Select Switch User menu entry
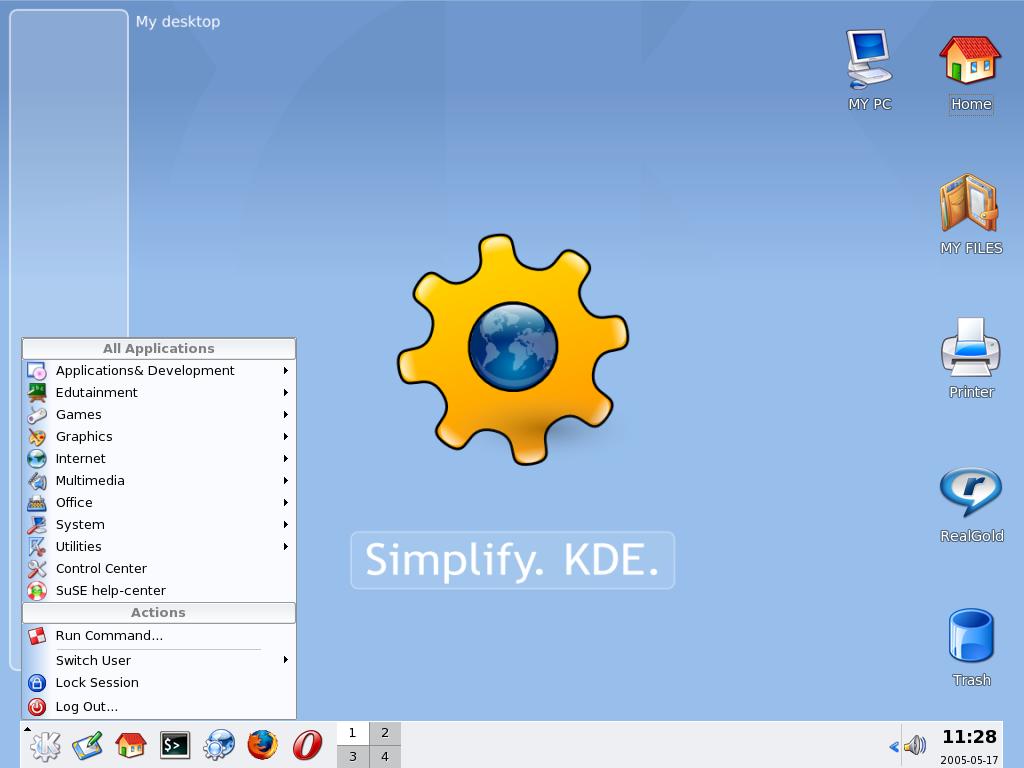Screen dimensions: 1024x768 tap(159, 660)
